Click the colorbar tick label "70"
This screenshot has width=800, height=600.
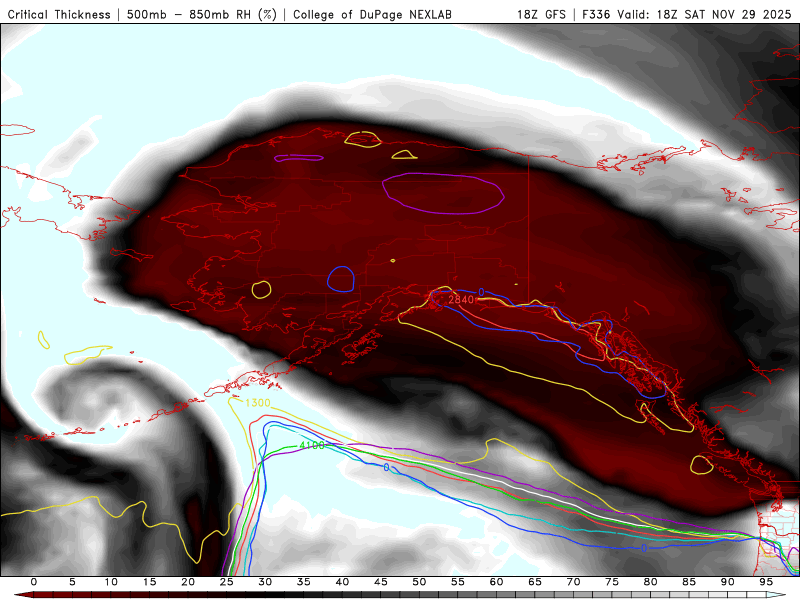coord(573,582)
